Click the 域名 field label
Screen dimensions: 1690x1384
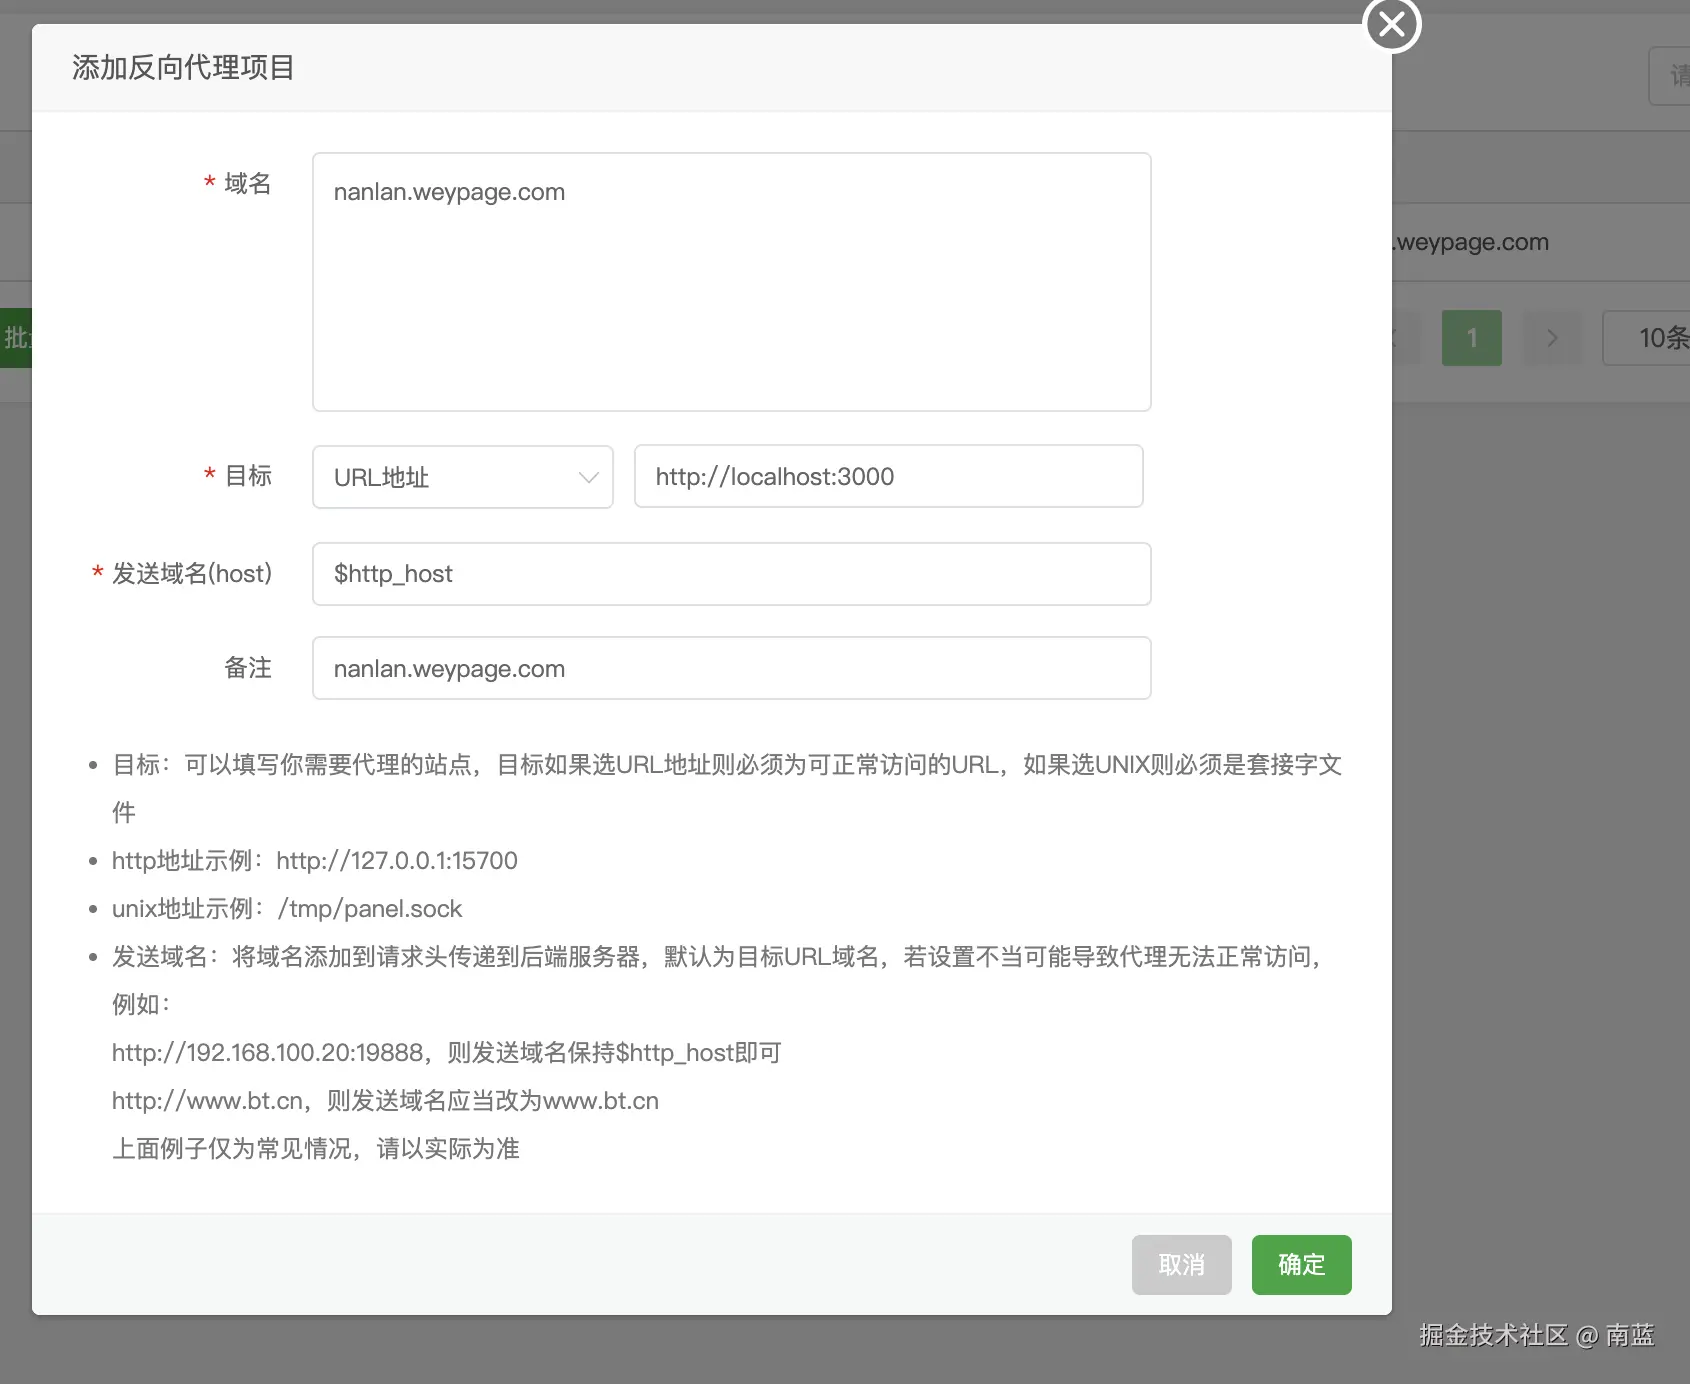pyautogui.click(x=248, y=183)
